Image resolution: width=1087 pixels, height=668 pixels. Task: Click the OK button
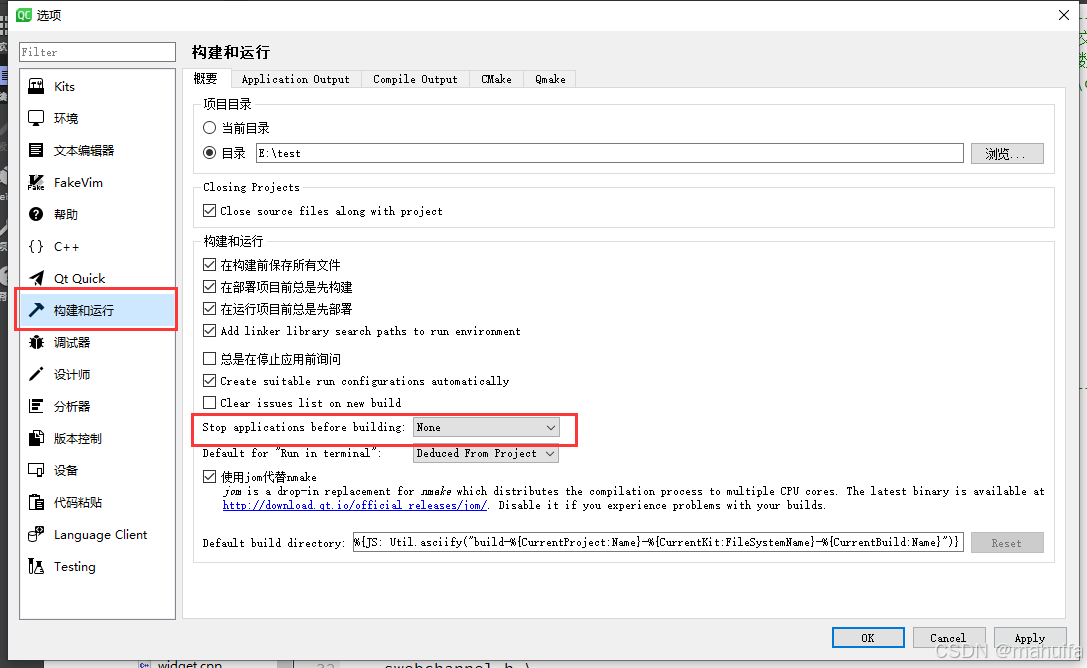coord(868,638)
